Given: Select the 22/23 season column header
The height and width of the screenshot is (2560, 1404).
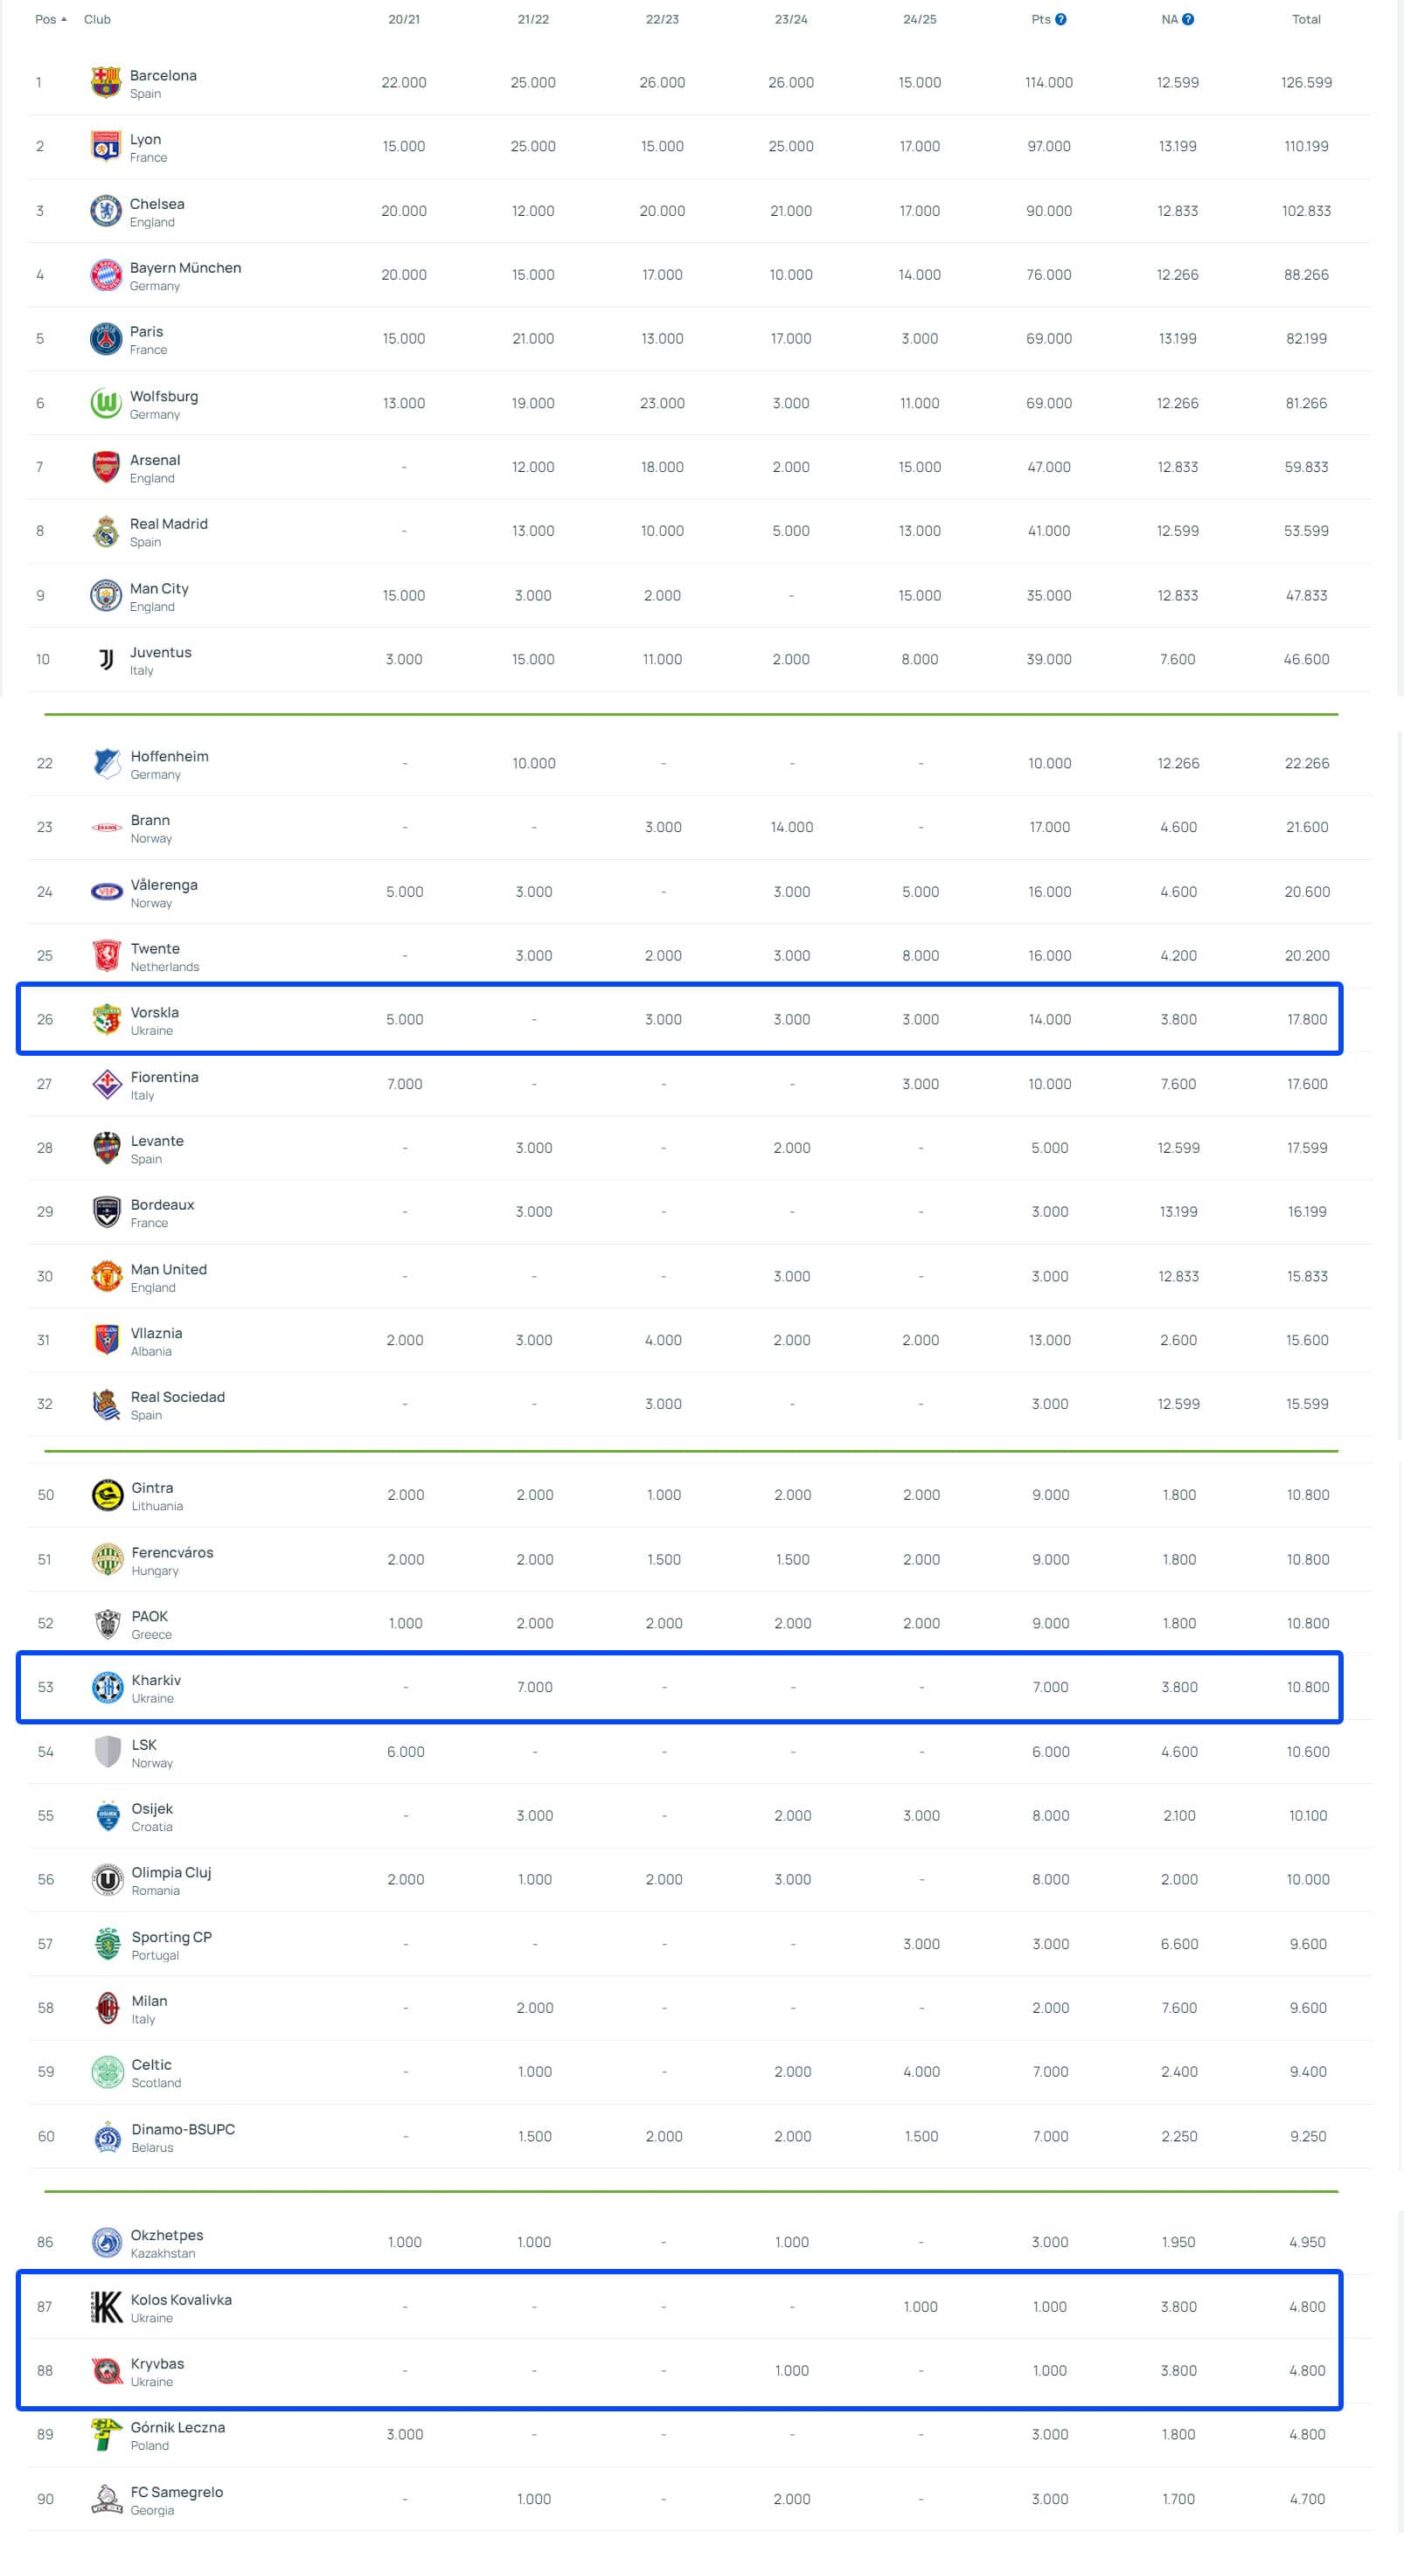Looking at the screenshot, I should coord(662,19).
